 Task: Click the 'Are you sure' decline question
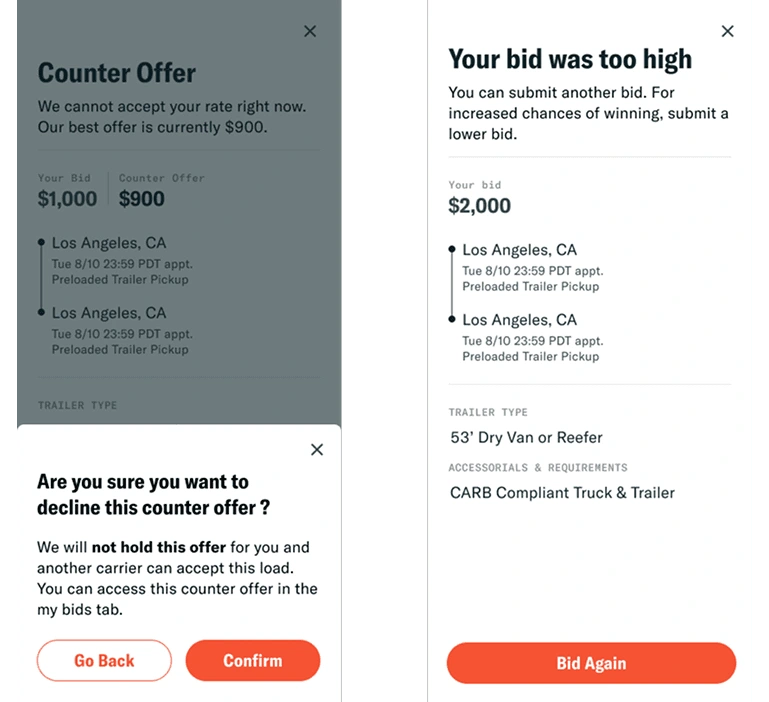pos(153,494)
